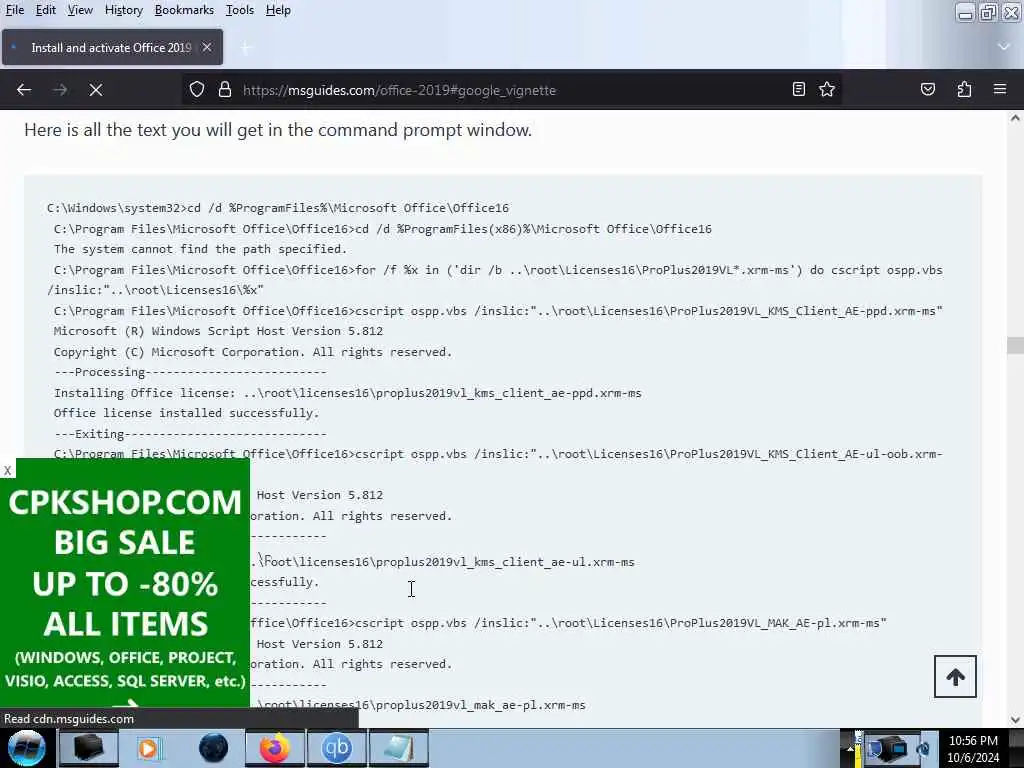The height and width of the screenshot is (768, 1024).
Task: Click the first 'cd /d %ProgramFiles%' command line
Action: 278,208
